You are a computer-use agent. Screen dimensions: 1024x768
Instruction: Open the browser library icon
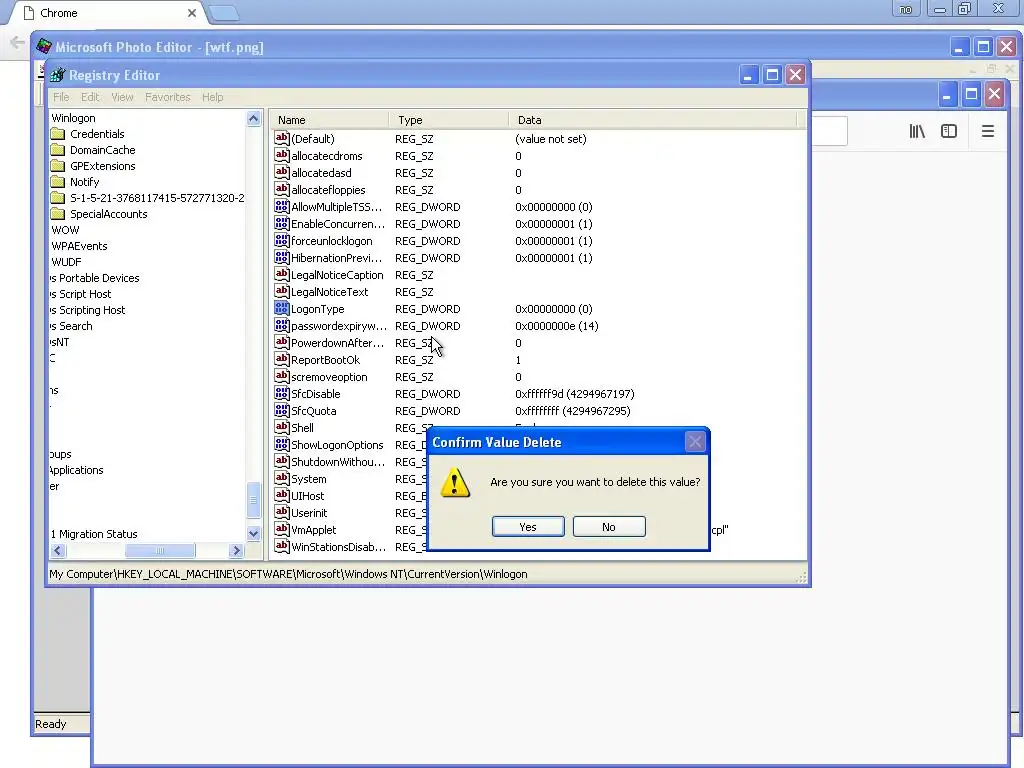tap(917, 131)
